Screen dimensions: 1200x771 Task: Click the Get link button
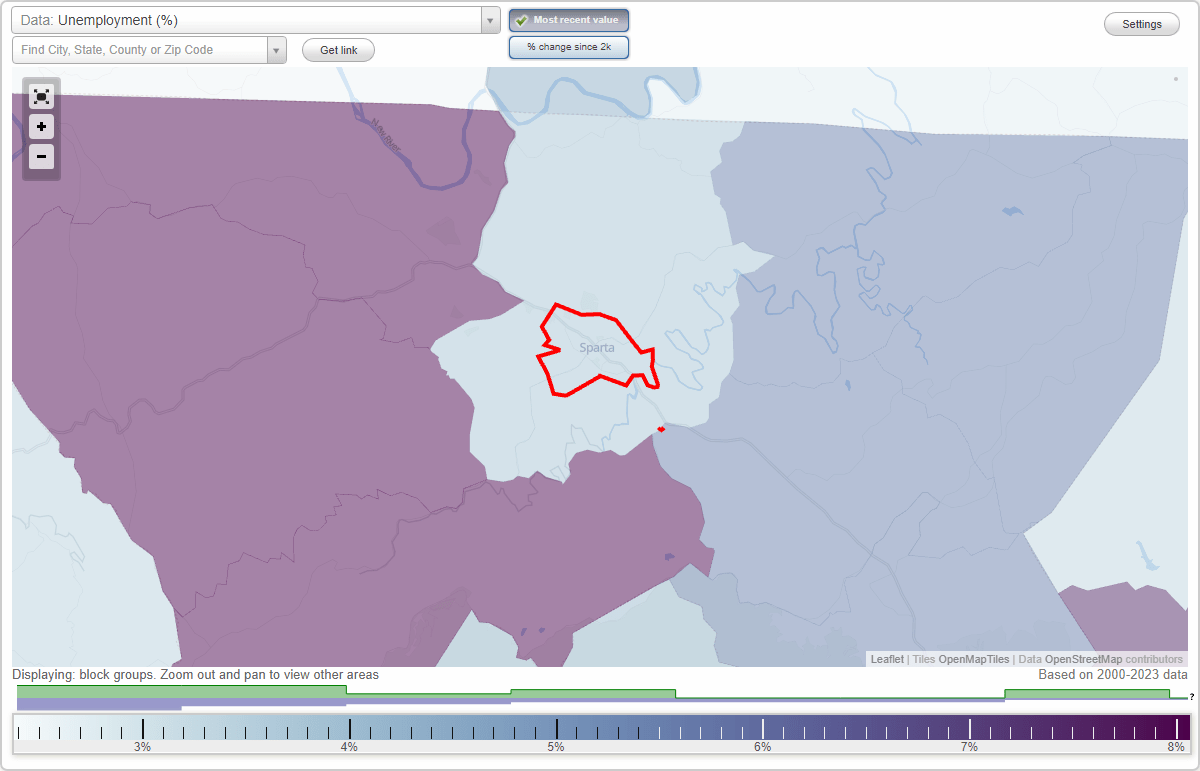(337, 49)
